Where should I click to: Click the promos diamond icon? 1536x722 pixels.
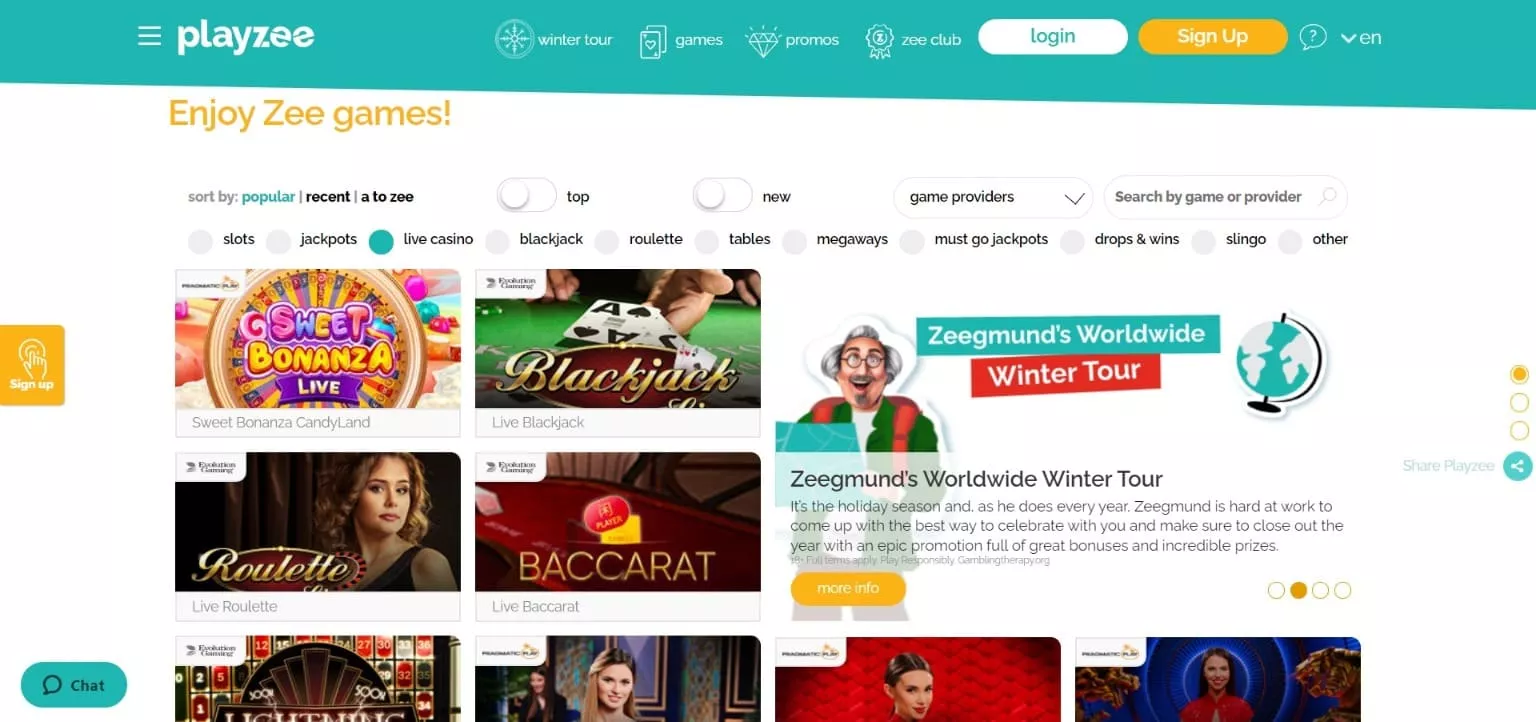(763, 41)
